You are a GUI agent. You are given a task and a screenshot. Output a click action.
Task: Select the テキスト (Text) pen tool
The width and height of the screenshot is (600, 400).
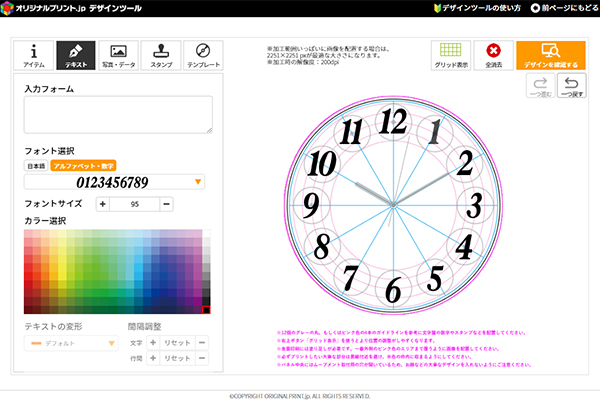pos(76,53)
